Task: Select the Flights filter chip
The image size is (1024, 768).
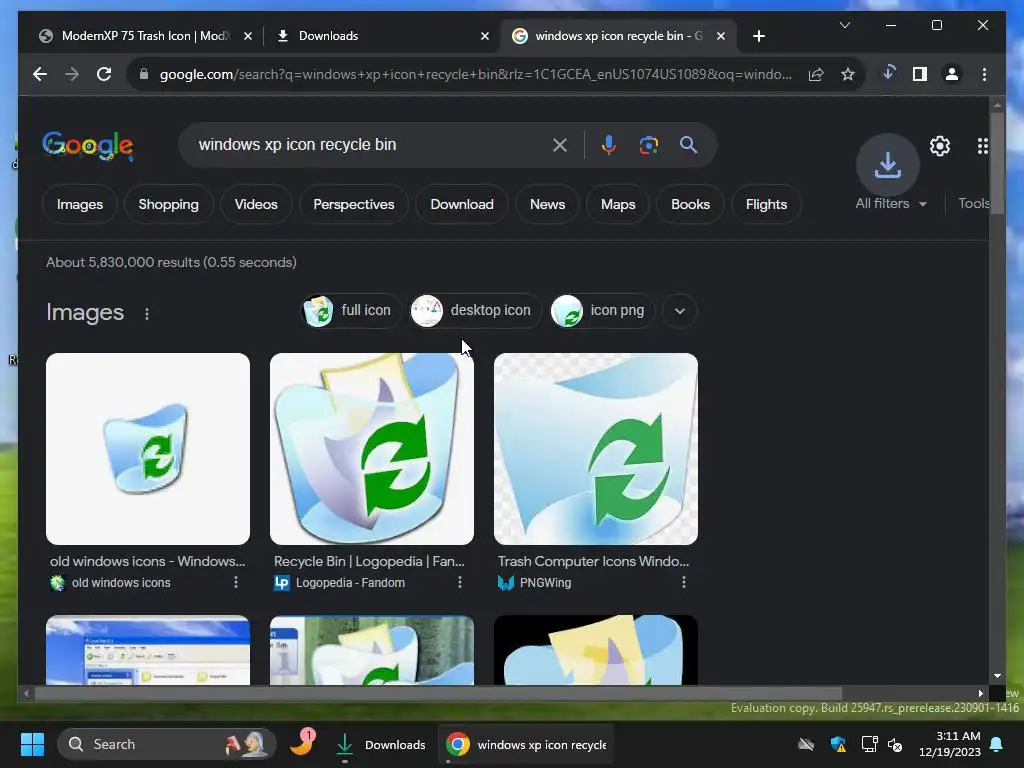Action: pos(766,204)
